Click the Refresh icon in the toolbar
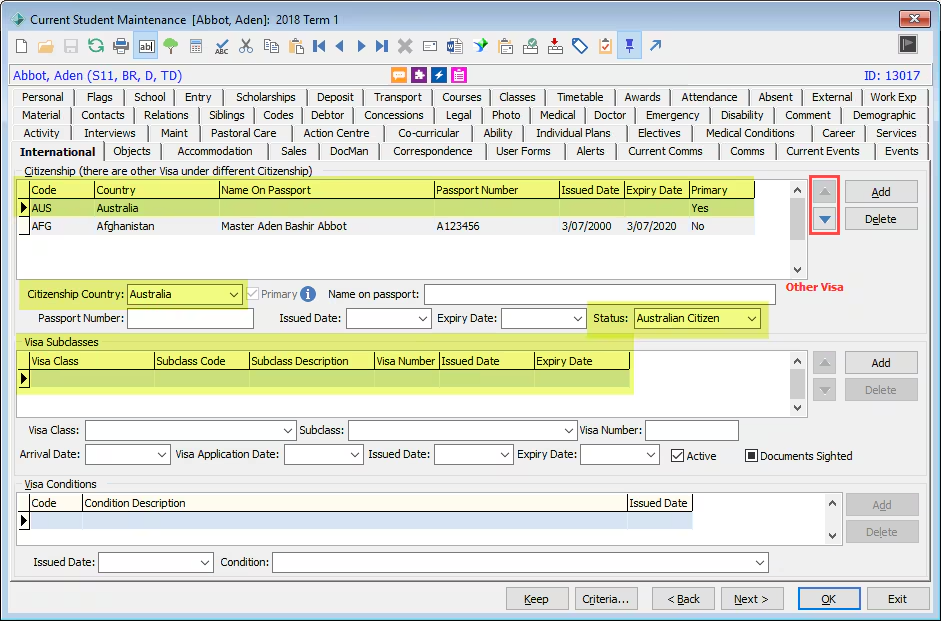The image size is (941, 621). (x=96, y=46)
